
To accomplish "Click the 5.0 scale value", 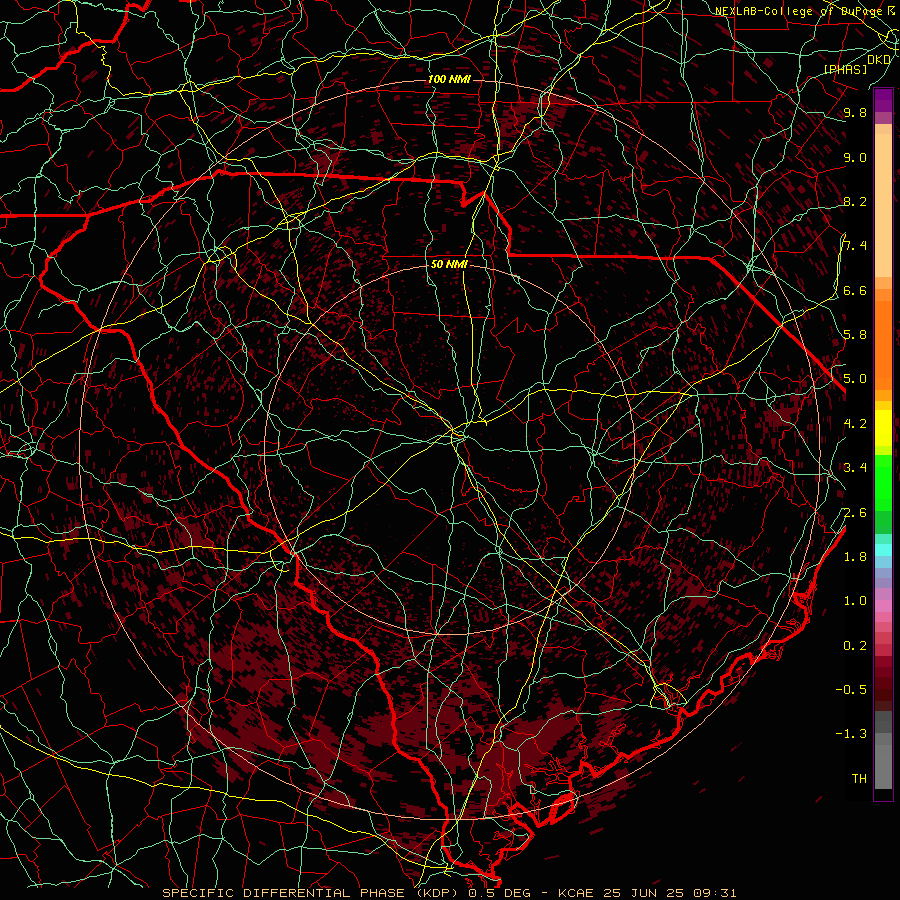I will (x=855, y=379).
